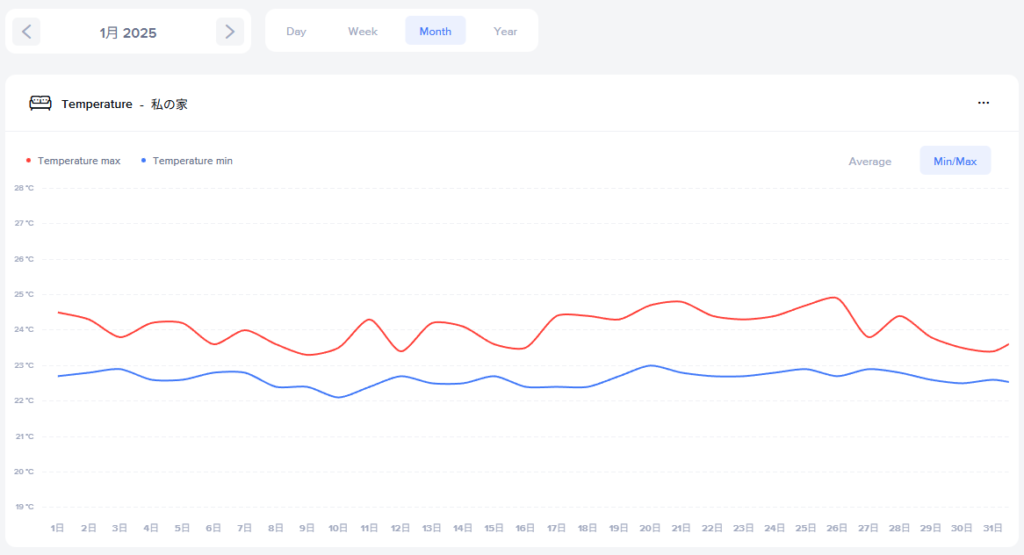Click the red Temperature max legend dot
This screenshot has width=1024, height=555.
point(29,160)
